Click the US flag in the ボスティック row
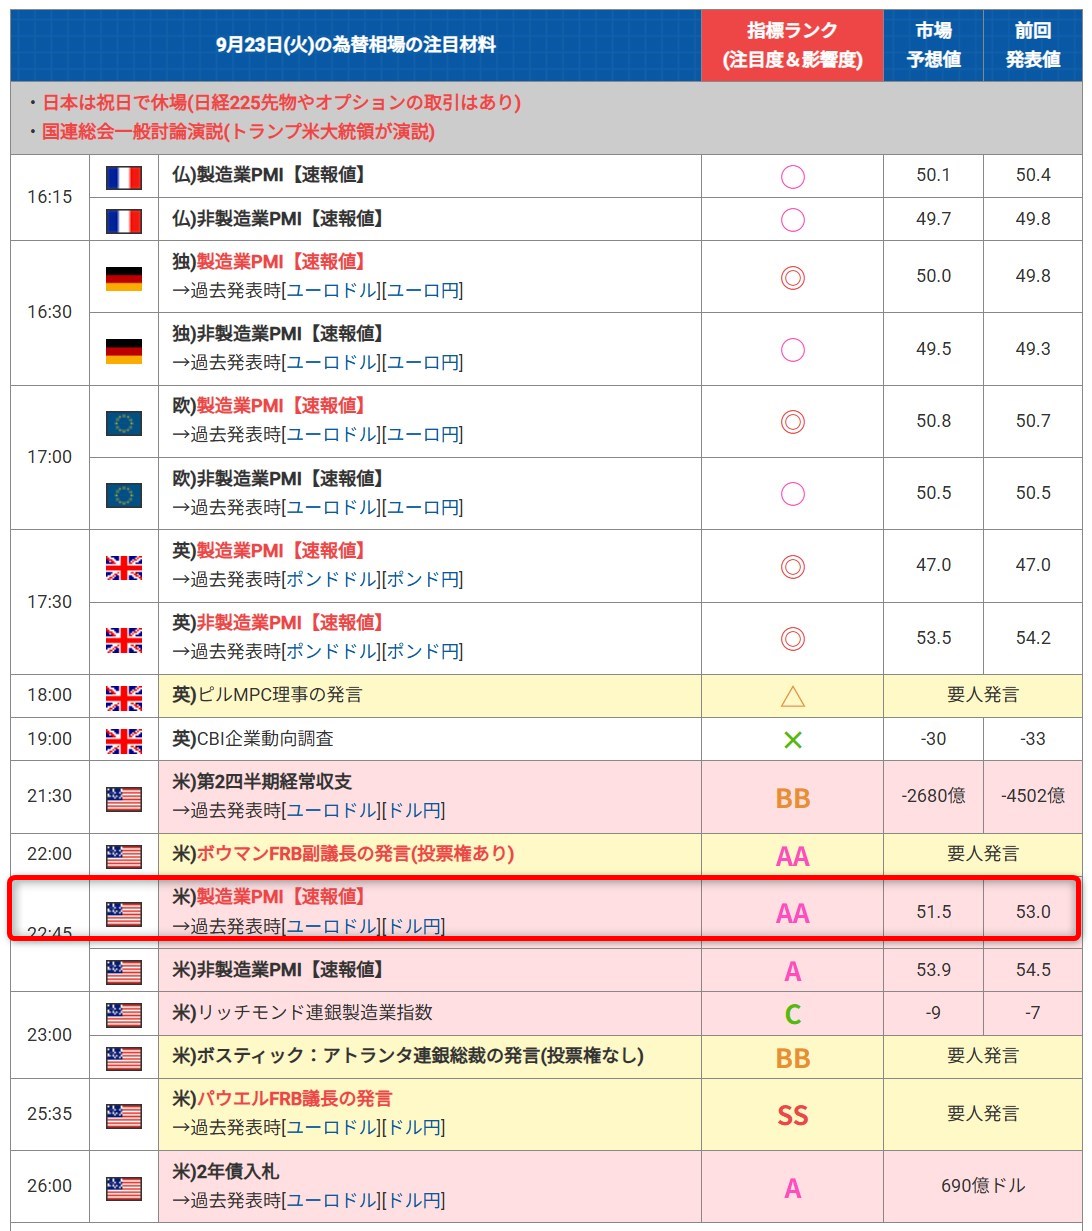The image size is (1092, 1231). click(x=124, y=1058)
